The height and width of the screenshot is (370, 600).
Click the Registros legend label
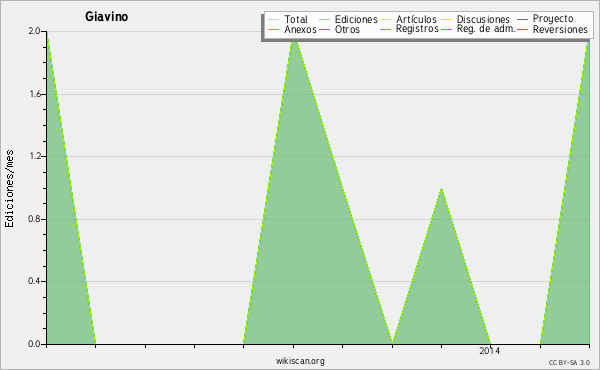(x=417, y=29)
